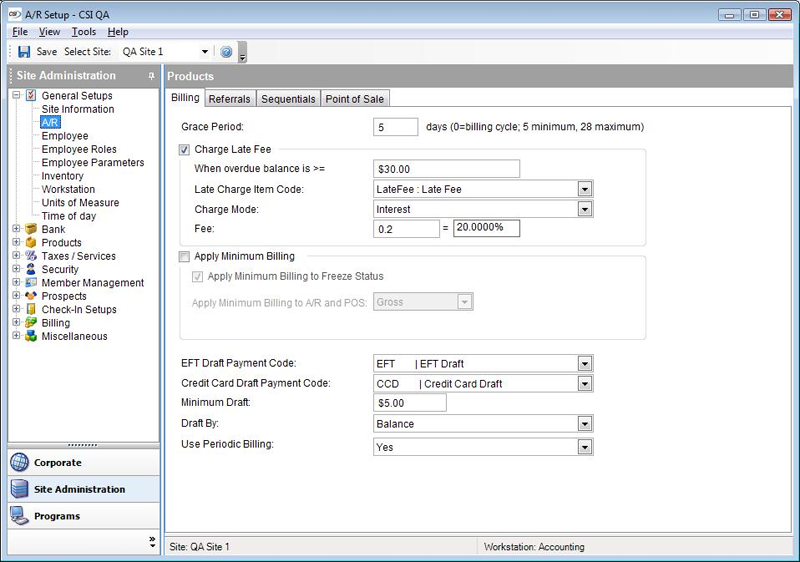Click the Save text button
This screenshot has width=800, height=562.
click(x=46, y=52)
